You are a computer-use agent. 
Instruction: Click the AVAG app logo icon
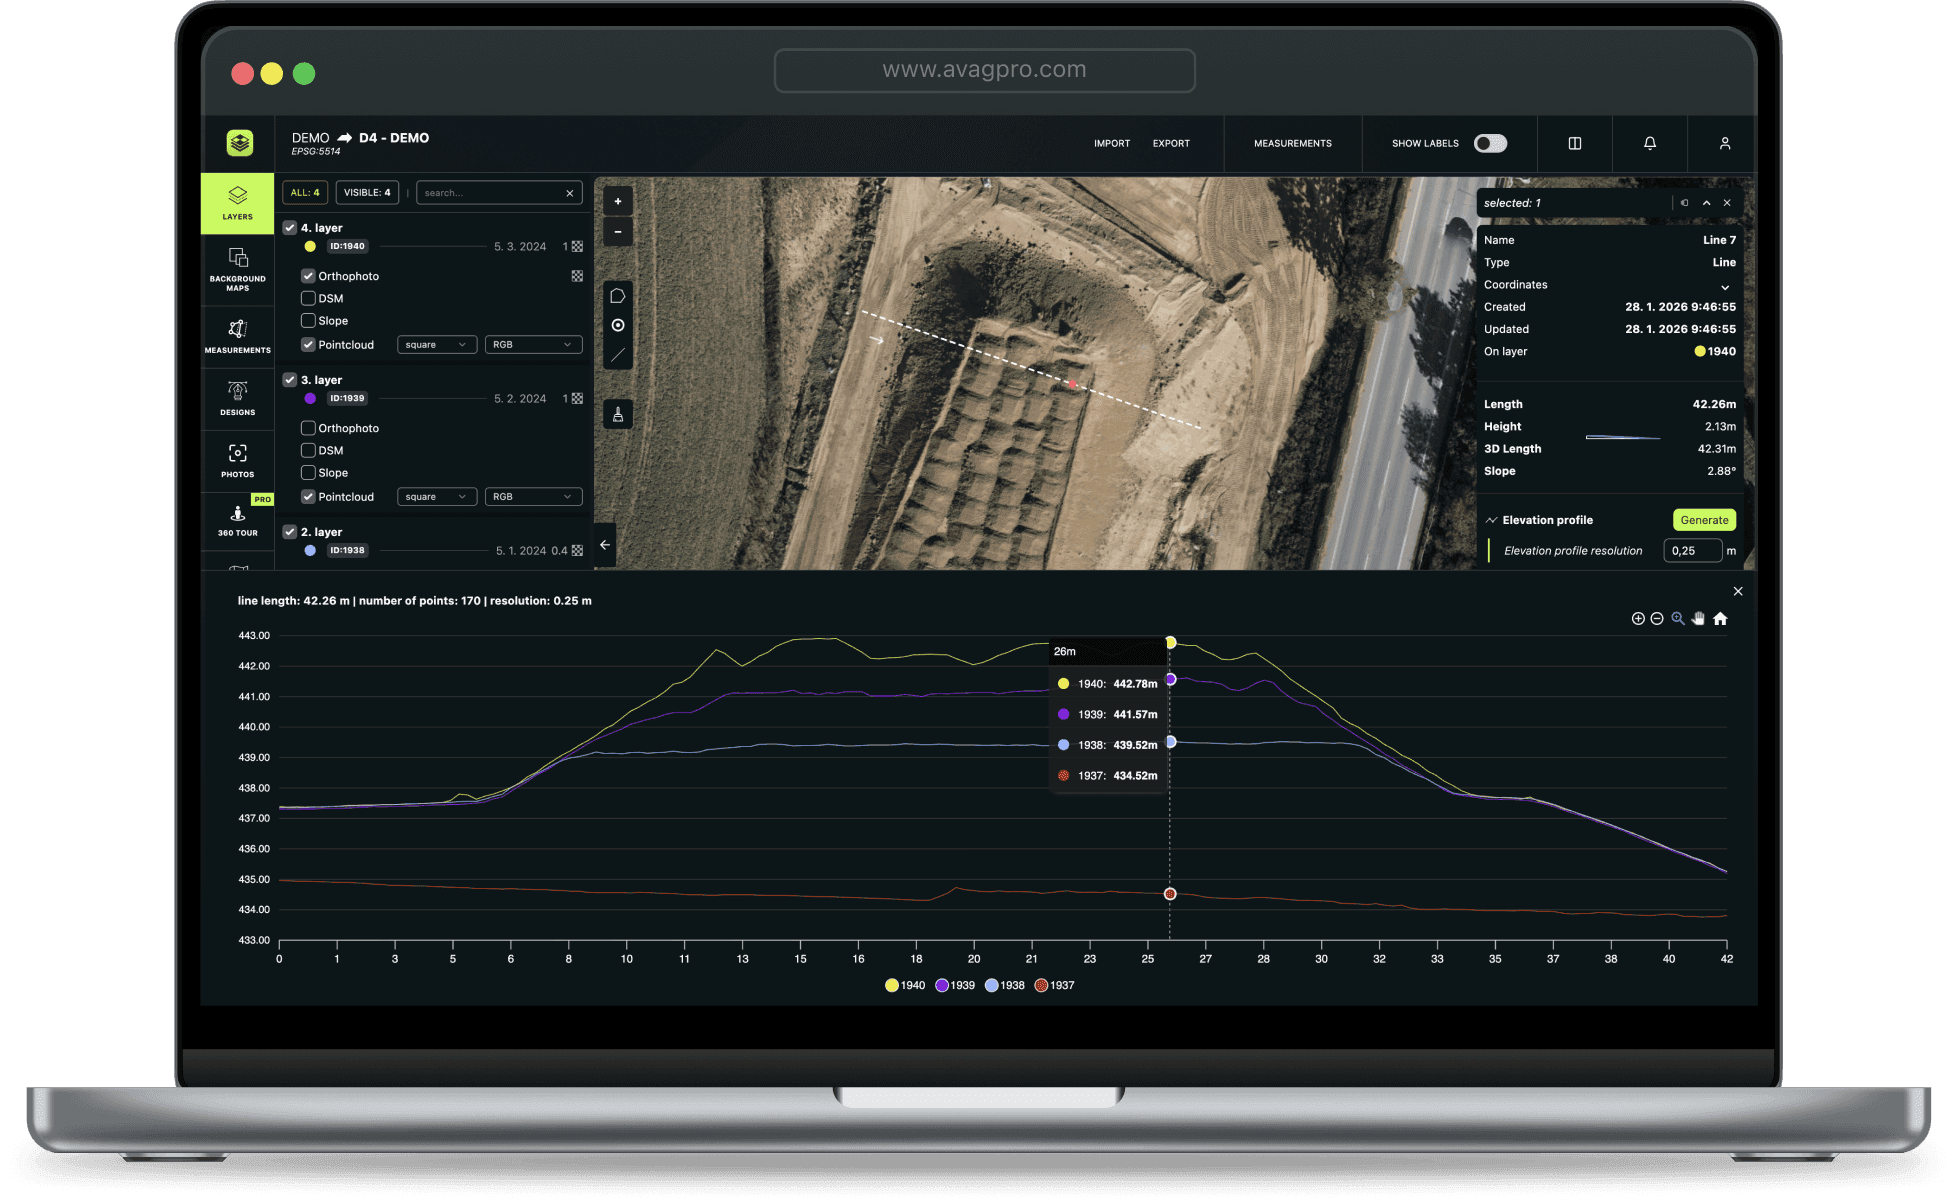click(x=239, y=143)
